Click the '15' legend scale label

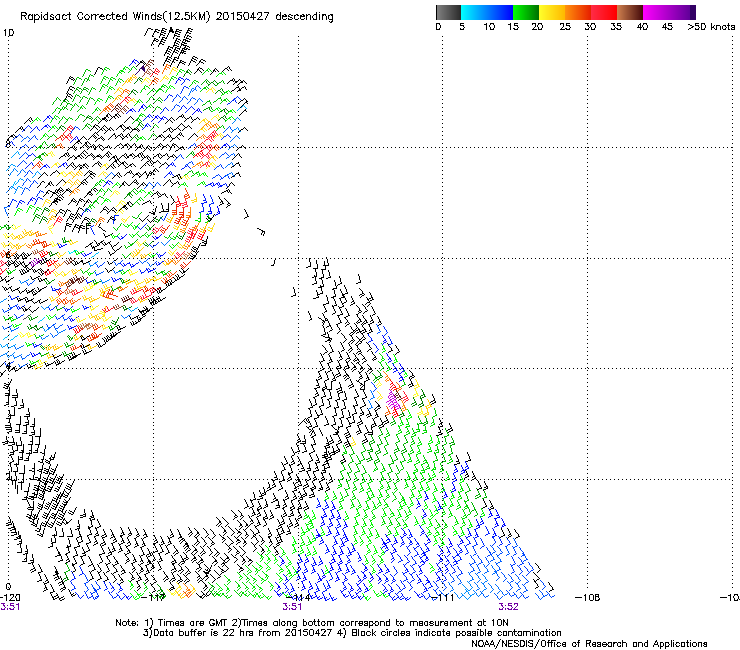pos(513,27)
